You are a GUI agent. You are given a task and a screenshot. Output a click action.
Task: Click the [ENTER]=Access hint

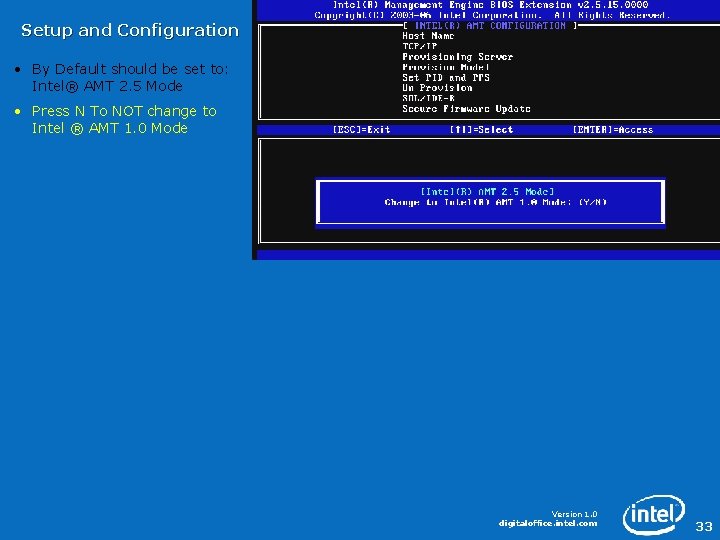[613, 130]
